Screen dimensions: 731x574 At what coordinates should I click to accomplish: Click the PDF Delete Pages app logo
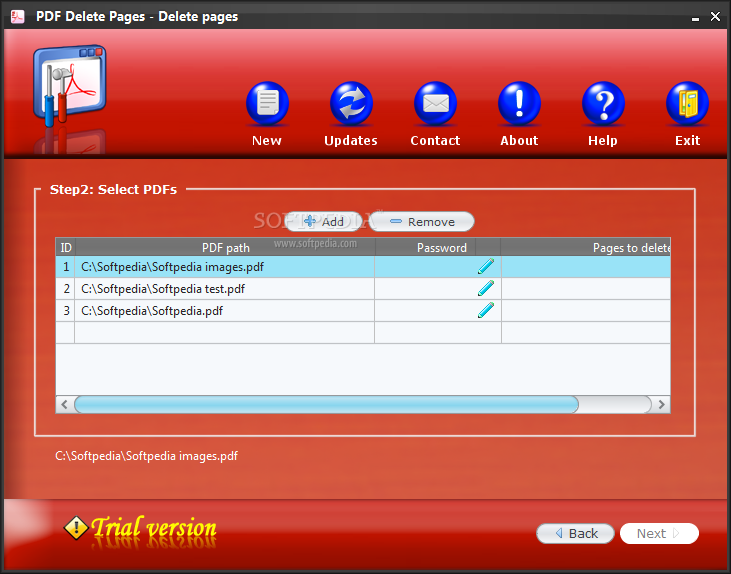(69, 86)
